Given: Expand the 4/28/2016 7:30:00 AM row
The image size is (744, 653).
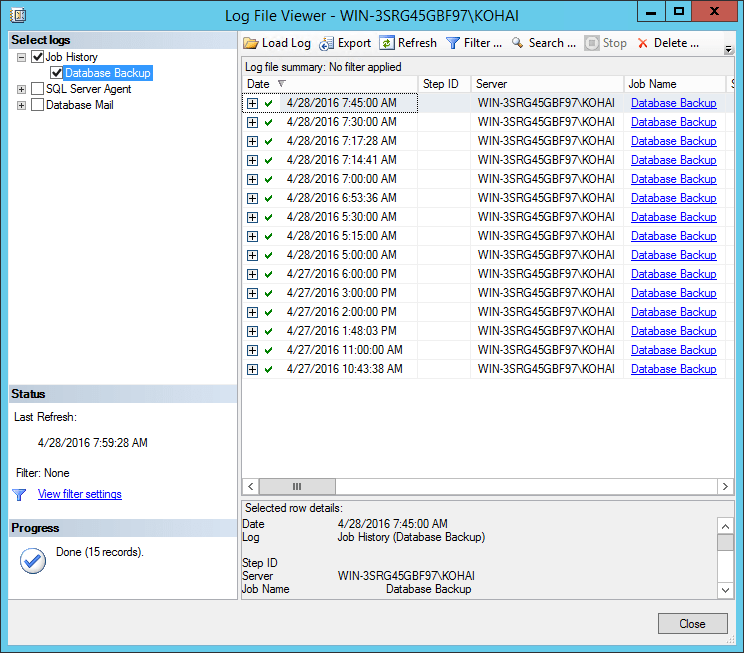Looking at the screenshot, I should [x=252, y=122].
